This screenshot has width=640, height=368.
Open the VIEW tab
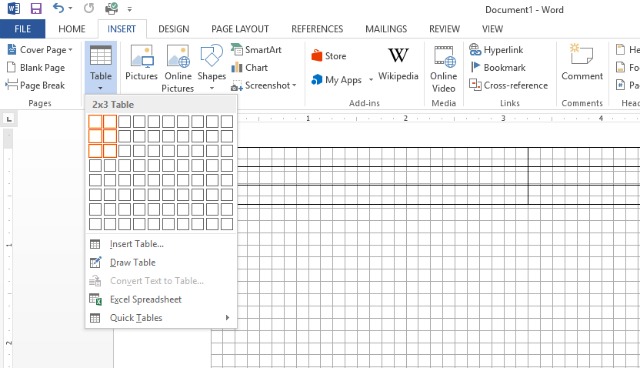492,29
